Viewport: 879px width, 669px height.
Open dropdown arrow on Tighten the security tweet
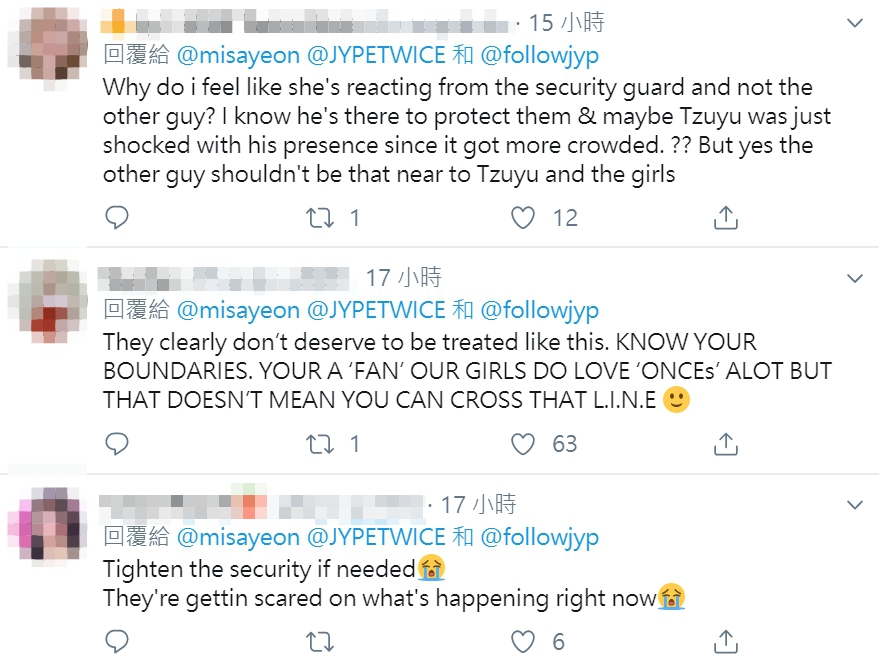[x=855, y=504]
